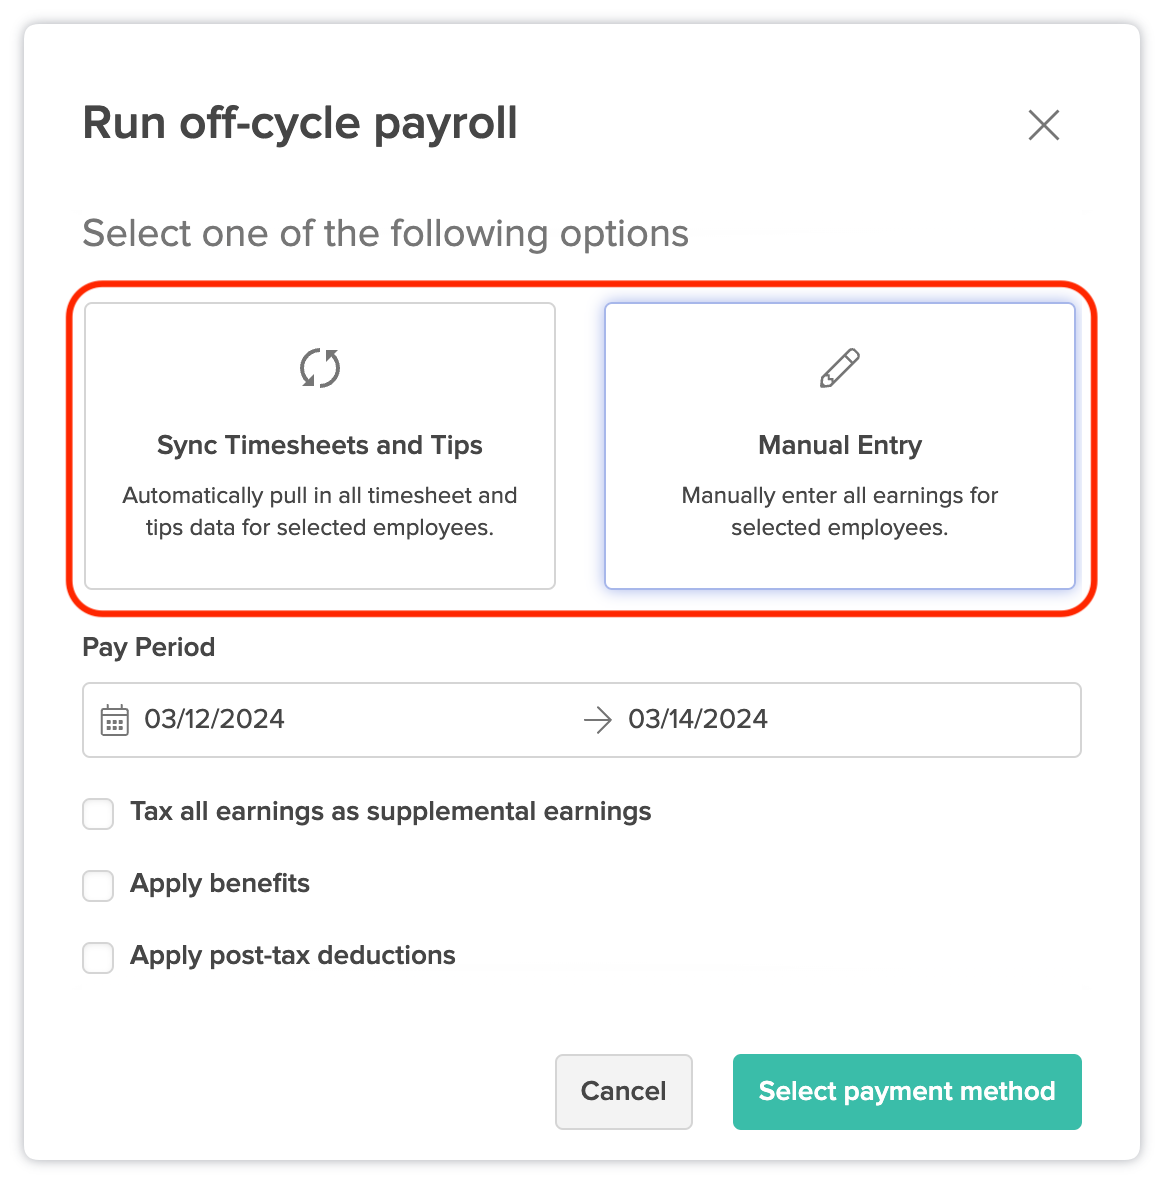Viewport: 1164px width, 1184px height.
Task: Click the arrow icon between the pay period dates
Action: click(x=597, y=719)
